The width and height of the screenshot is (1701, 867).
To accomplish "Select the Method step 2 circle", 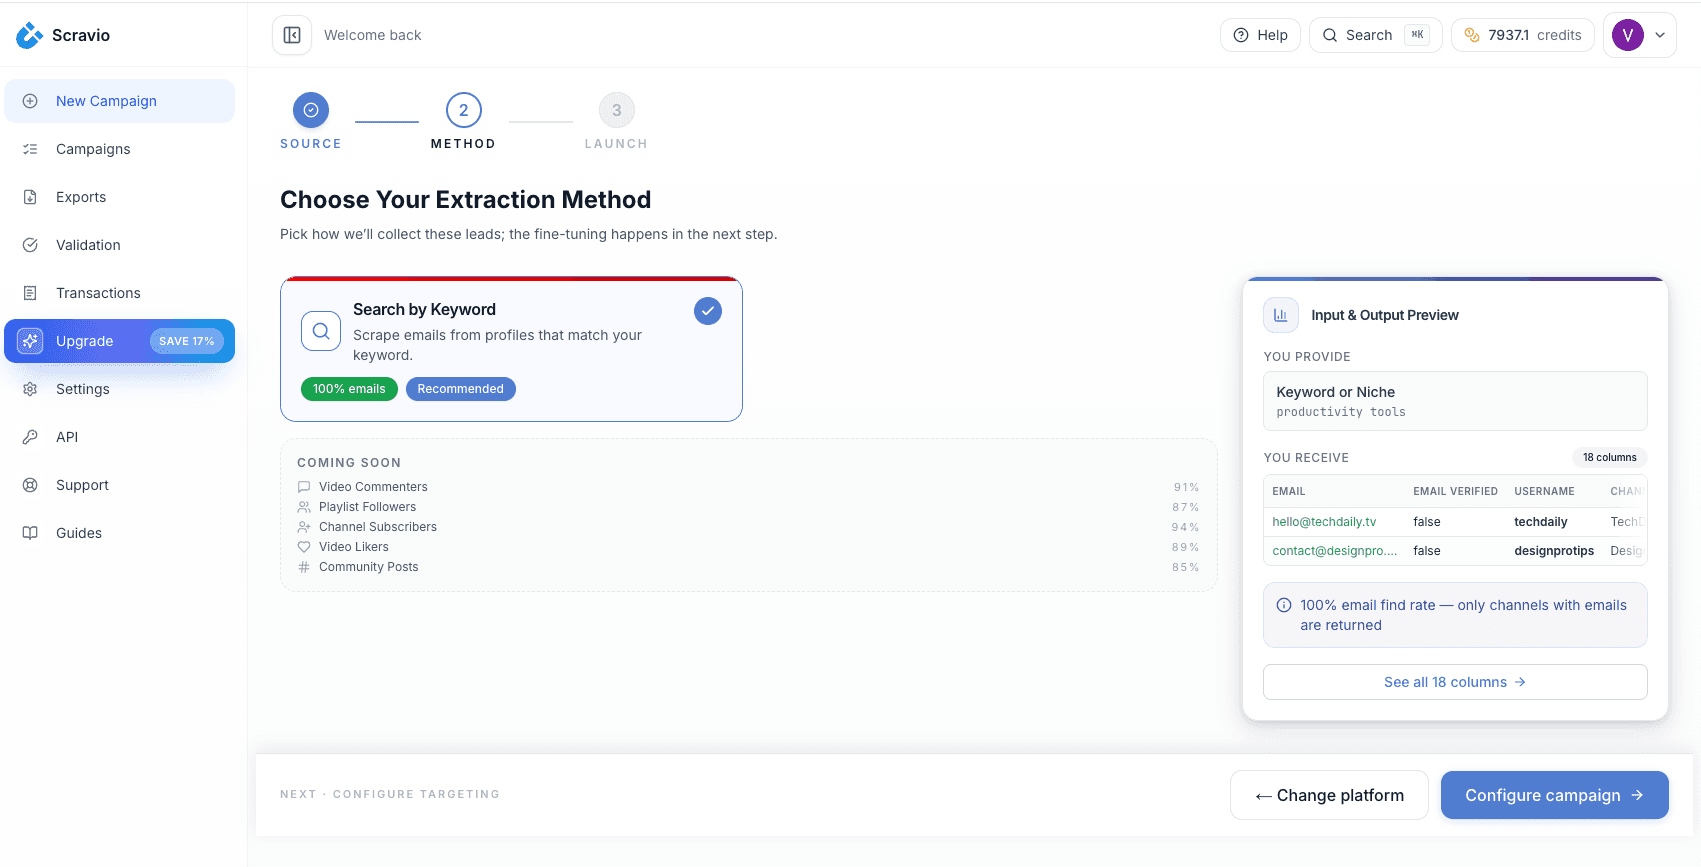I will coord(464,110).
